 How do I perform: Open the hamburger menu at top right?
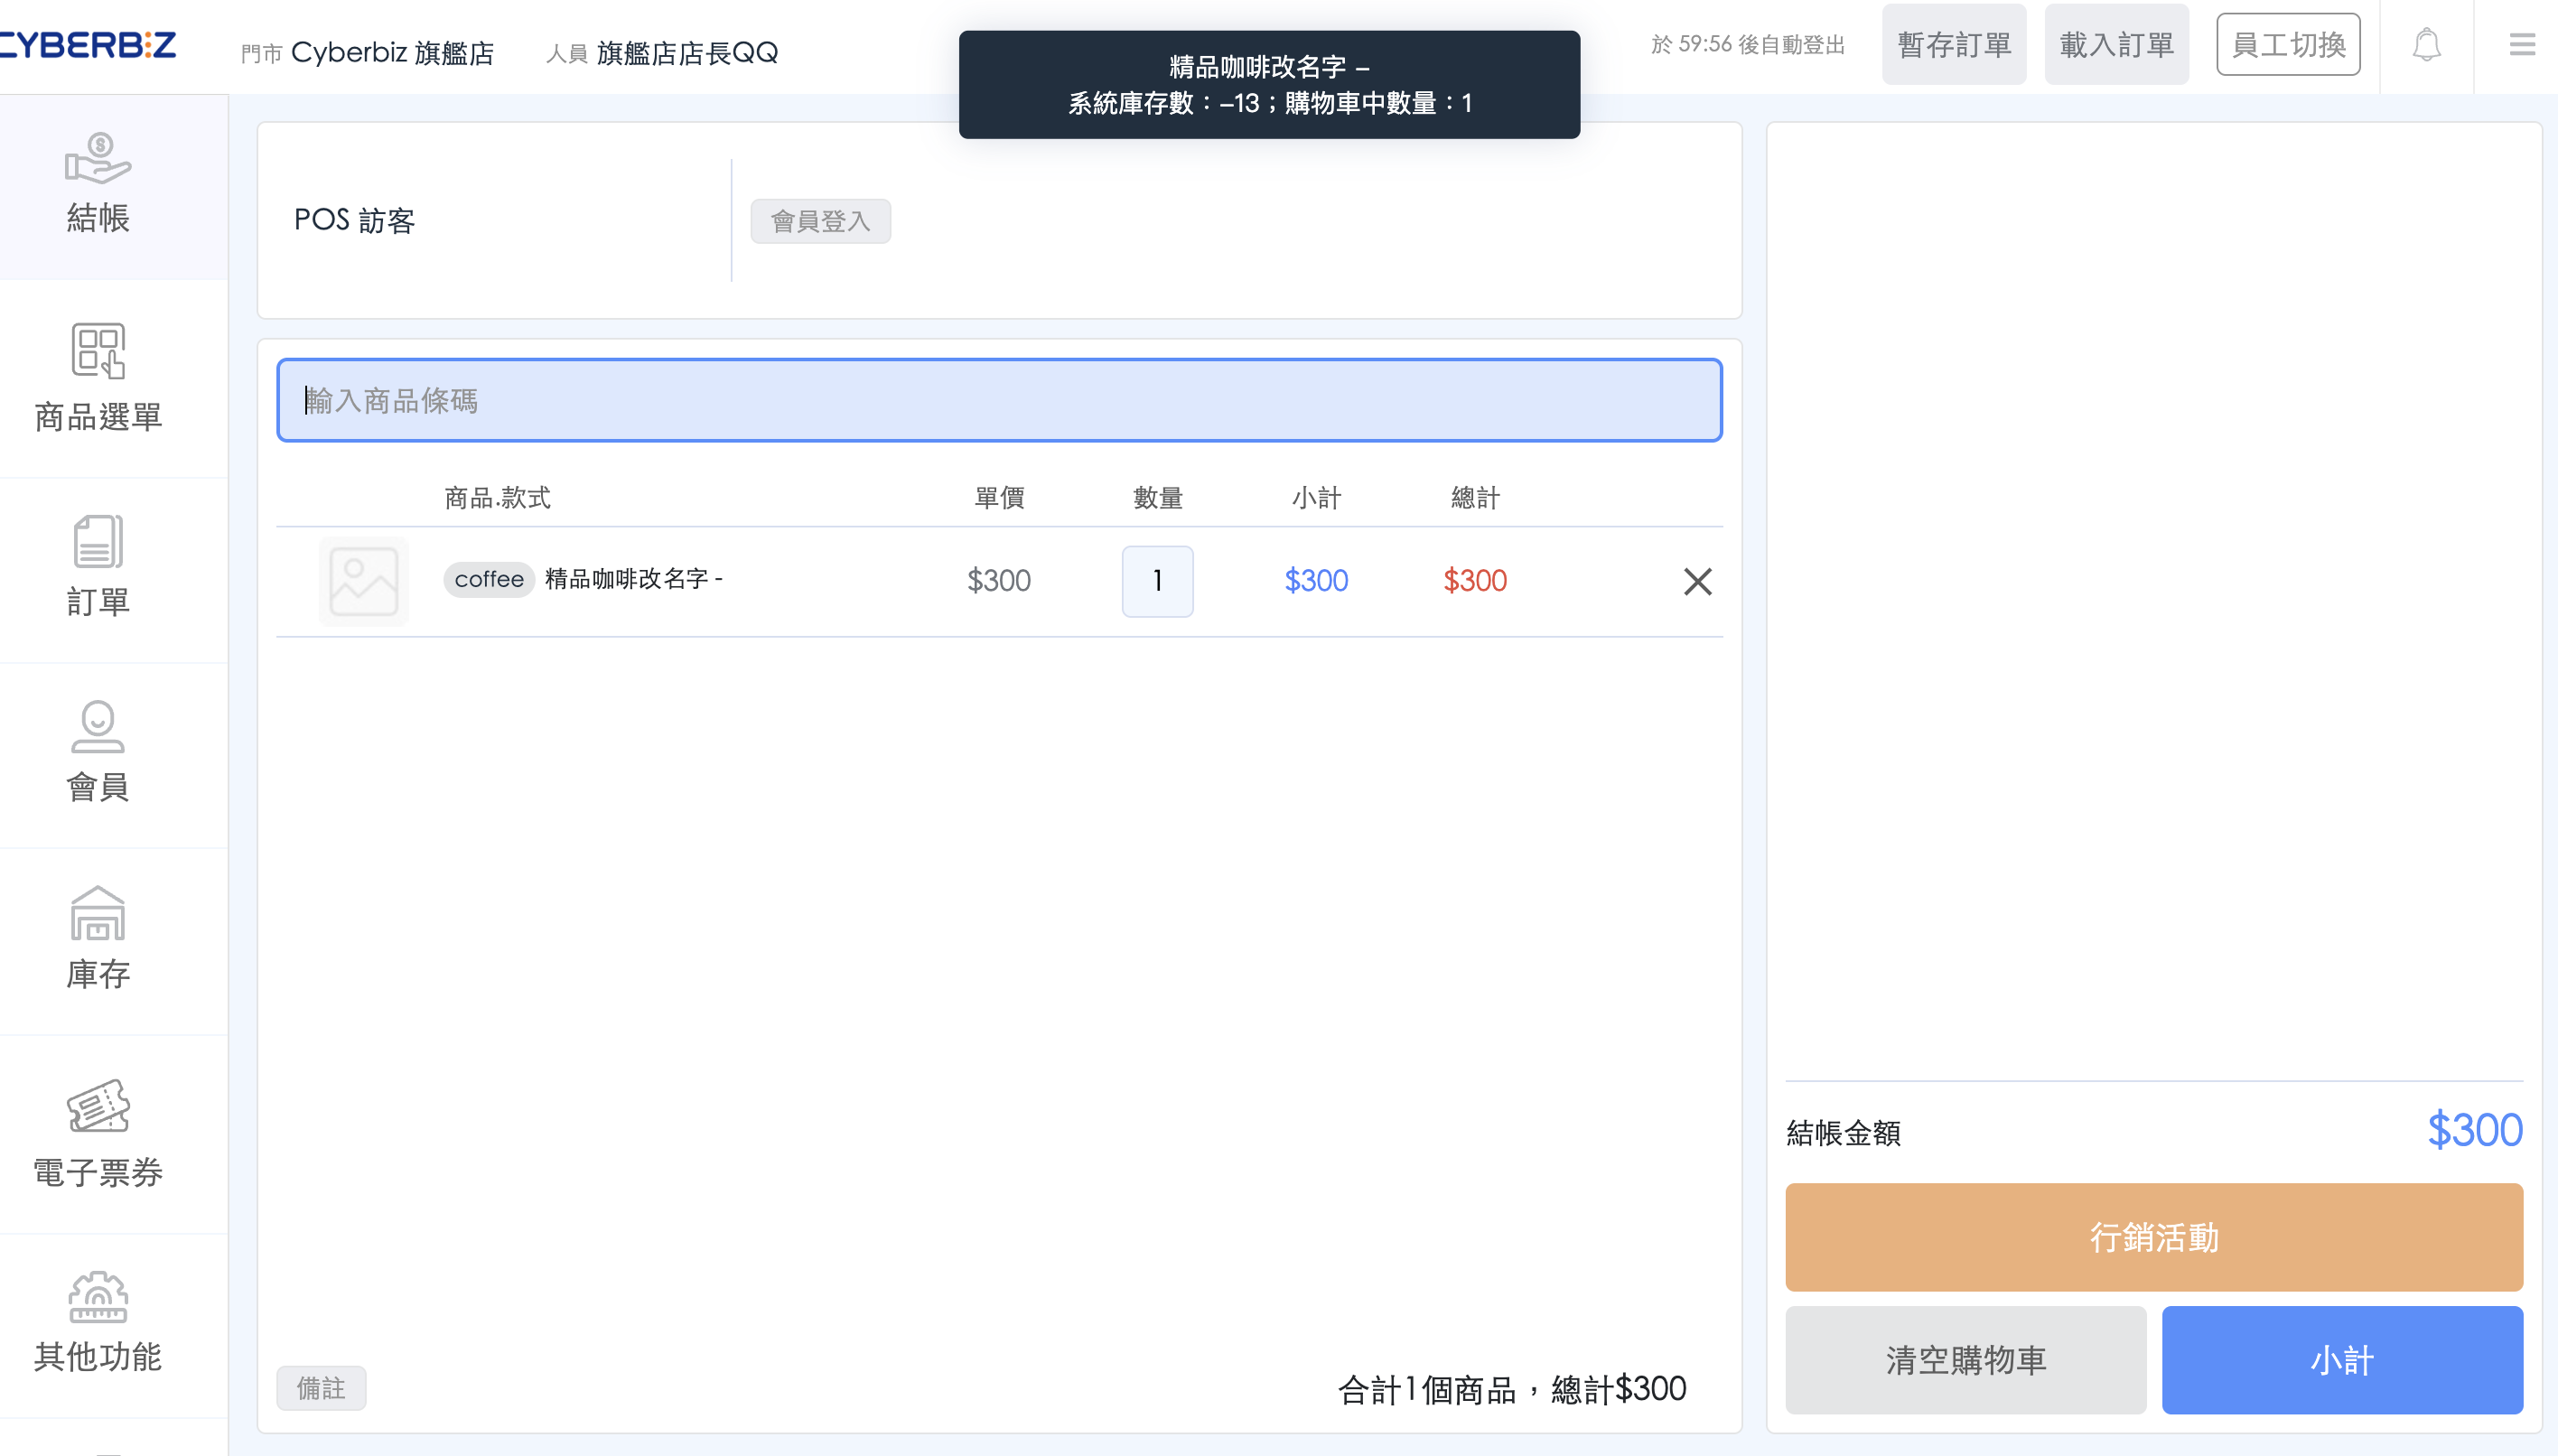[2521, 45]
